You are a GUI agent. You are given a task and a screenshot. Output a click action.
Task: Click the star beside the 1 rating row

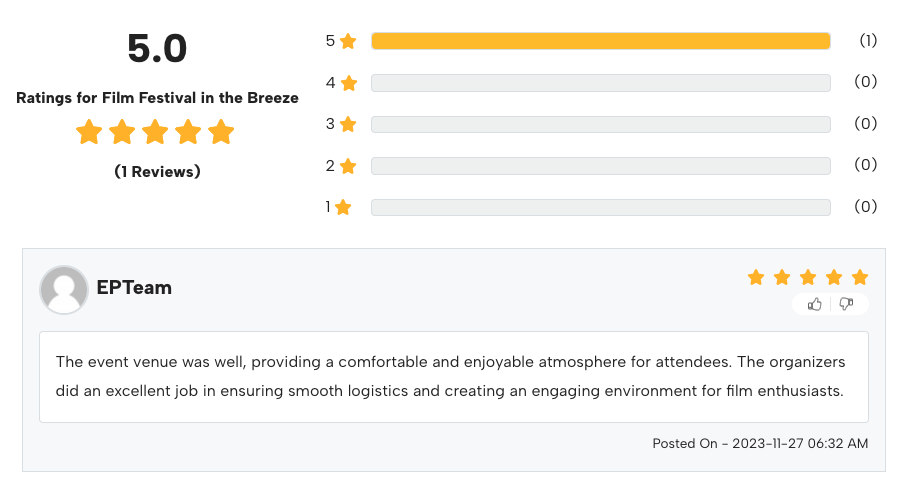click(343, 207)
